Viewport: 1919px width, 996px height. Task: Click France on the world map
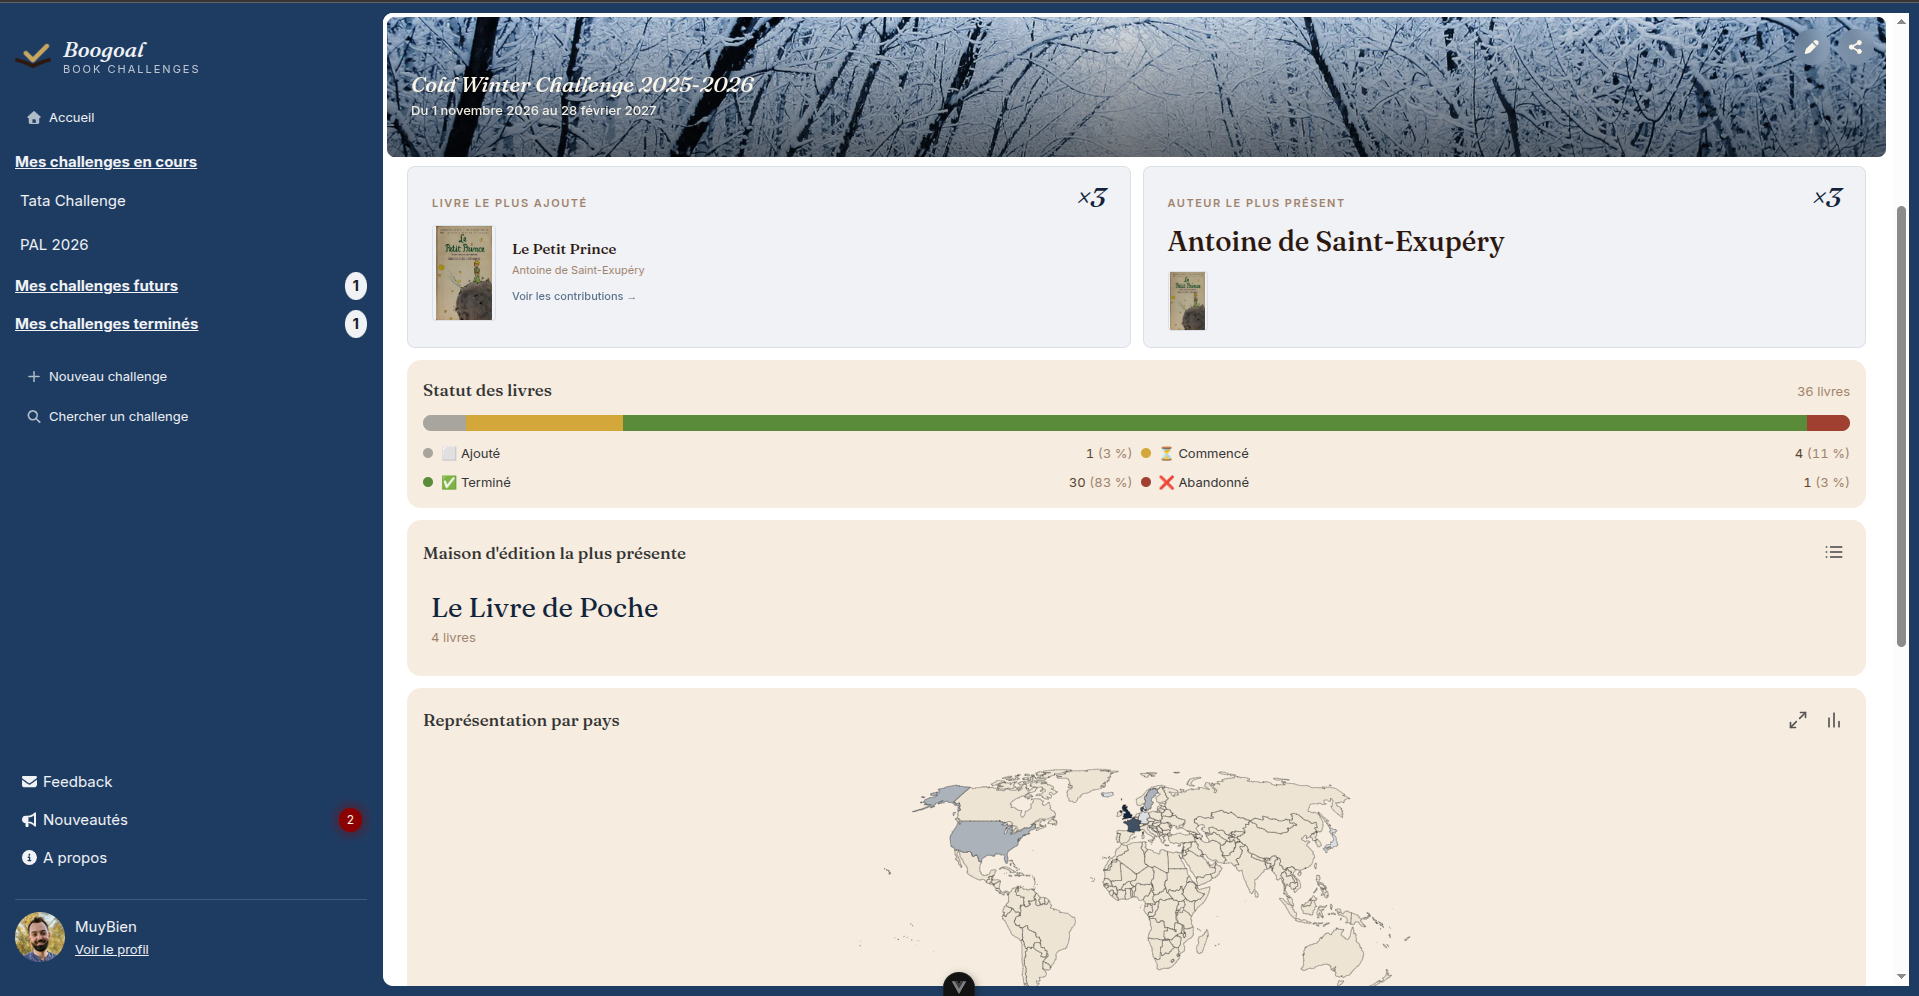1132,825
